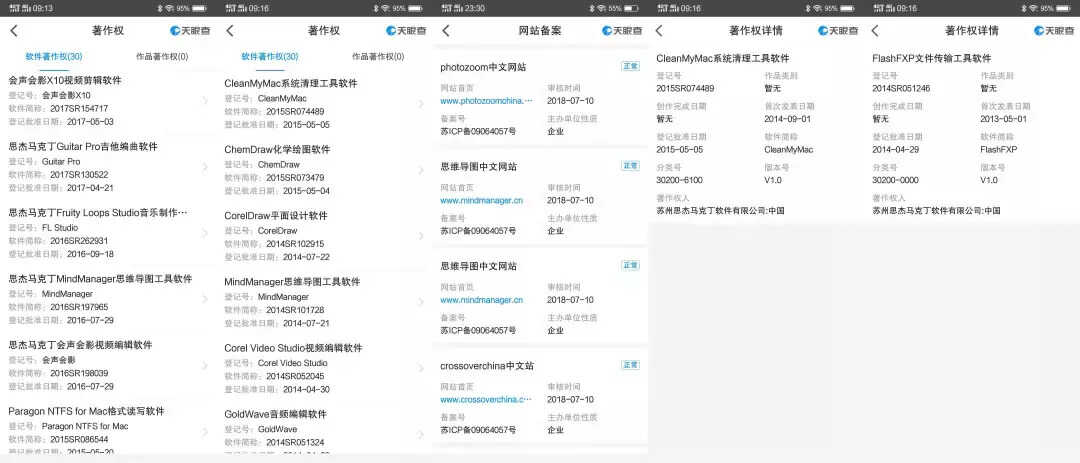Select registration number 2017SR154717
The image size is (1080, 463).
pos(79,108)
